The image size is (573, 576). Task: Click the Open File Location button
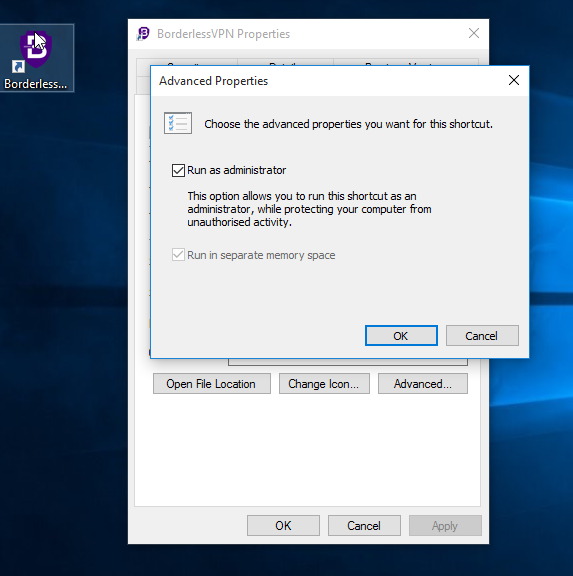pos(212,384)
